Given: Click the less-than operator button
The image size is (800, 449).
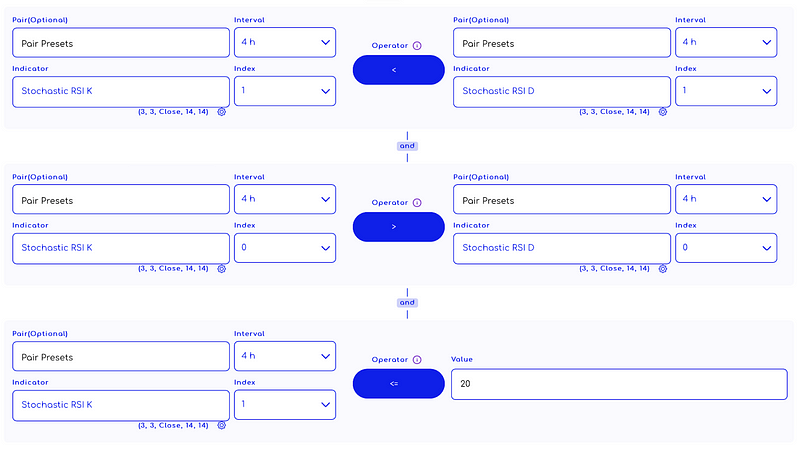Looking at the screenshot, I should (398, 70).
